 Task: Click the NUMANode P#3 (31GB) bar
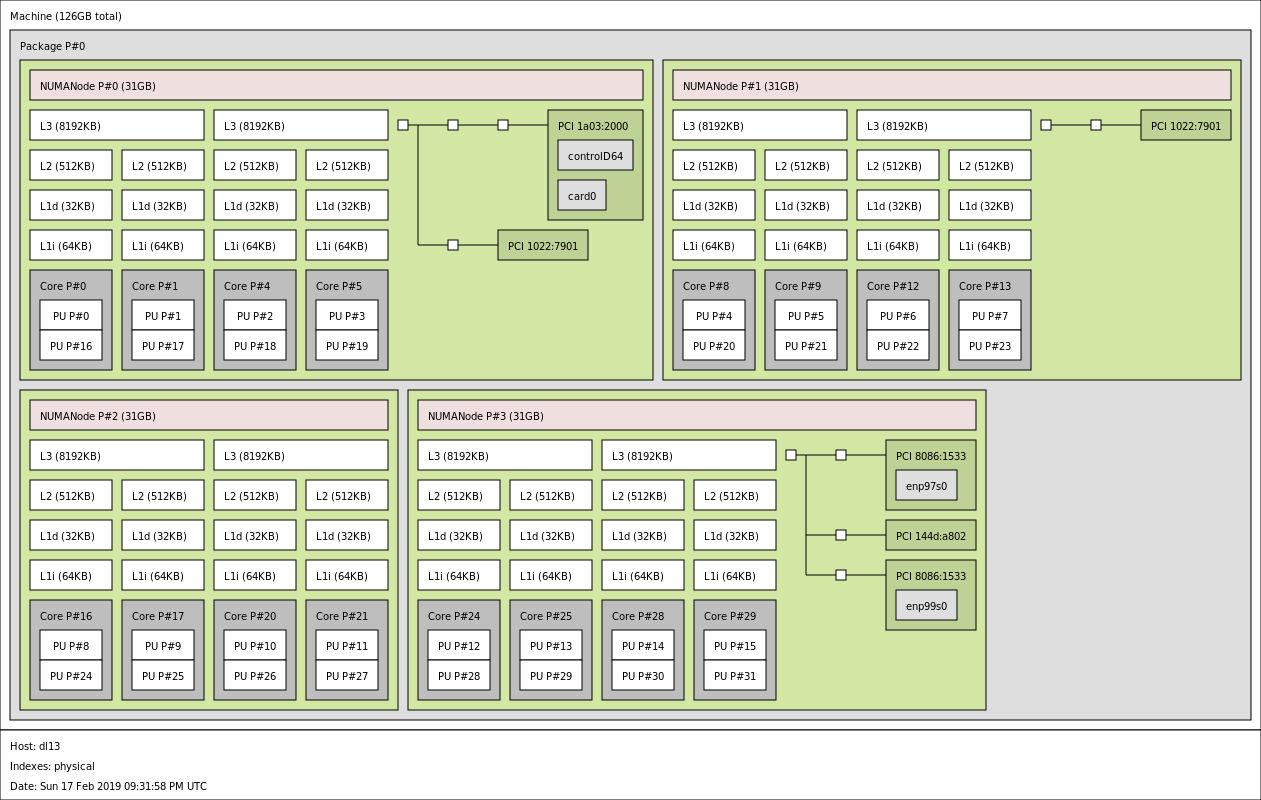tap(697, 415)
